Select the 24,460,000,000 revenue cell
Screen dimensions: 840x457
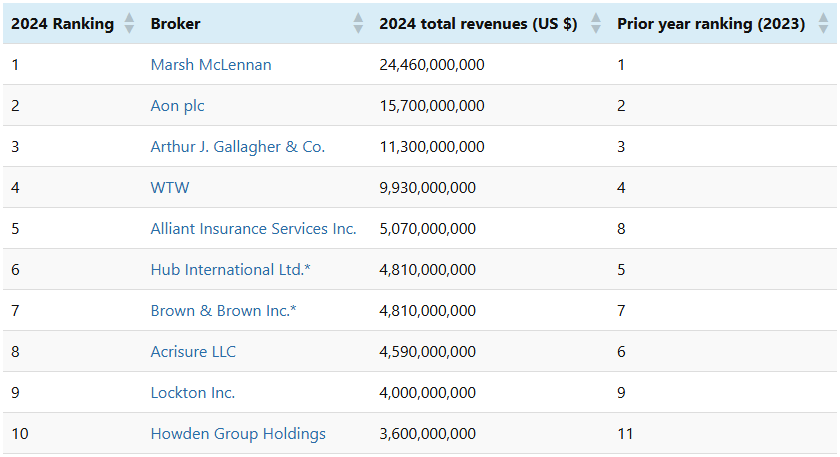coord(432,65)
